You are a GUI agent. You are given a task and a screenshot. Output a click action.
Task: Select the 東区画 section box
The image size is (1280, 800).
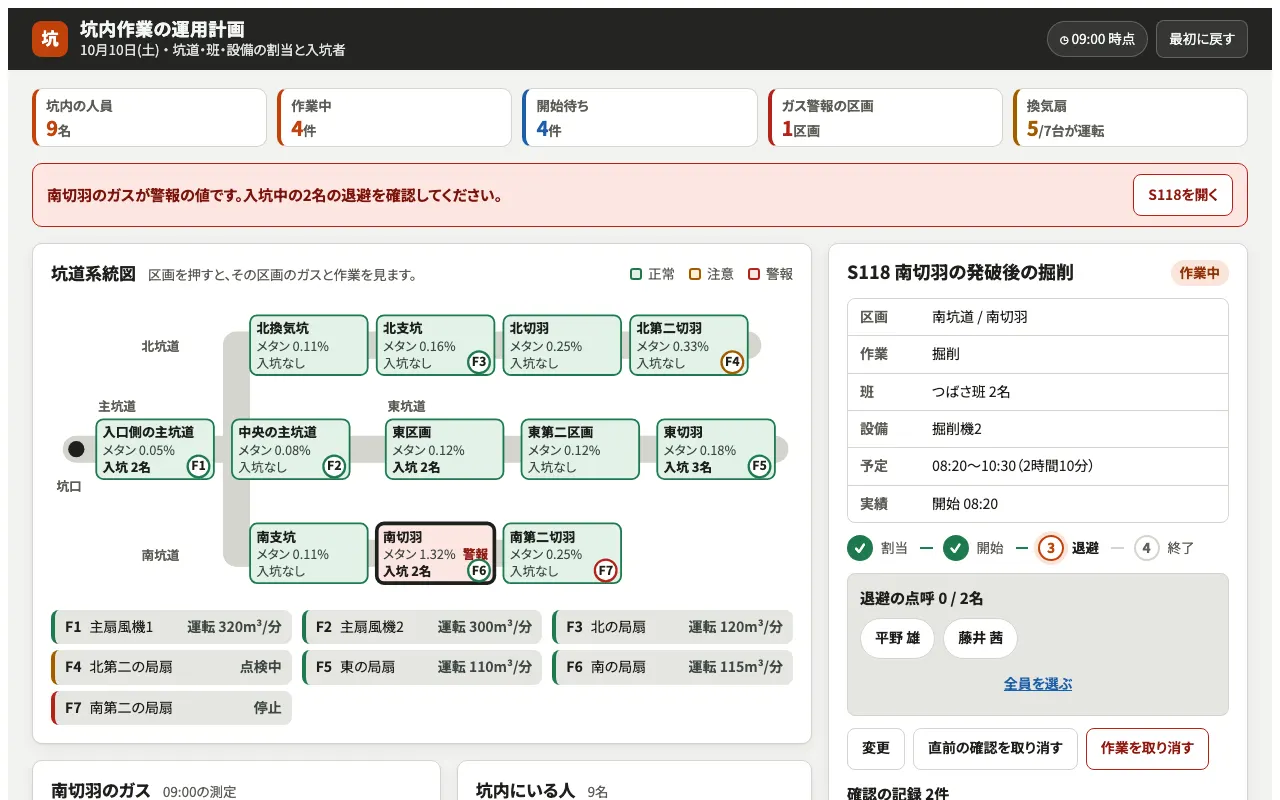444,449
